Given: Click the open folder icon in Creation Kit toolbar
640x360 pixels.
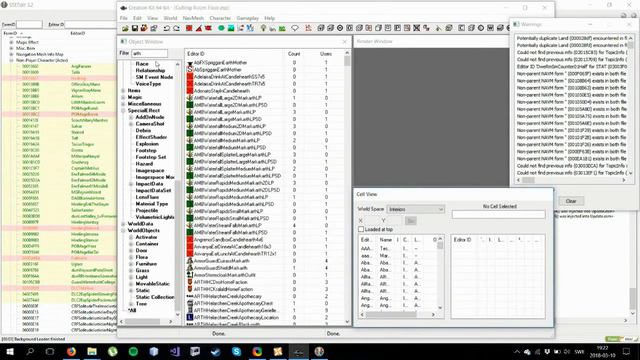Looking at the screenshot, I should pos(125,28).
